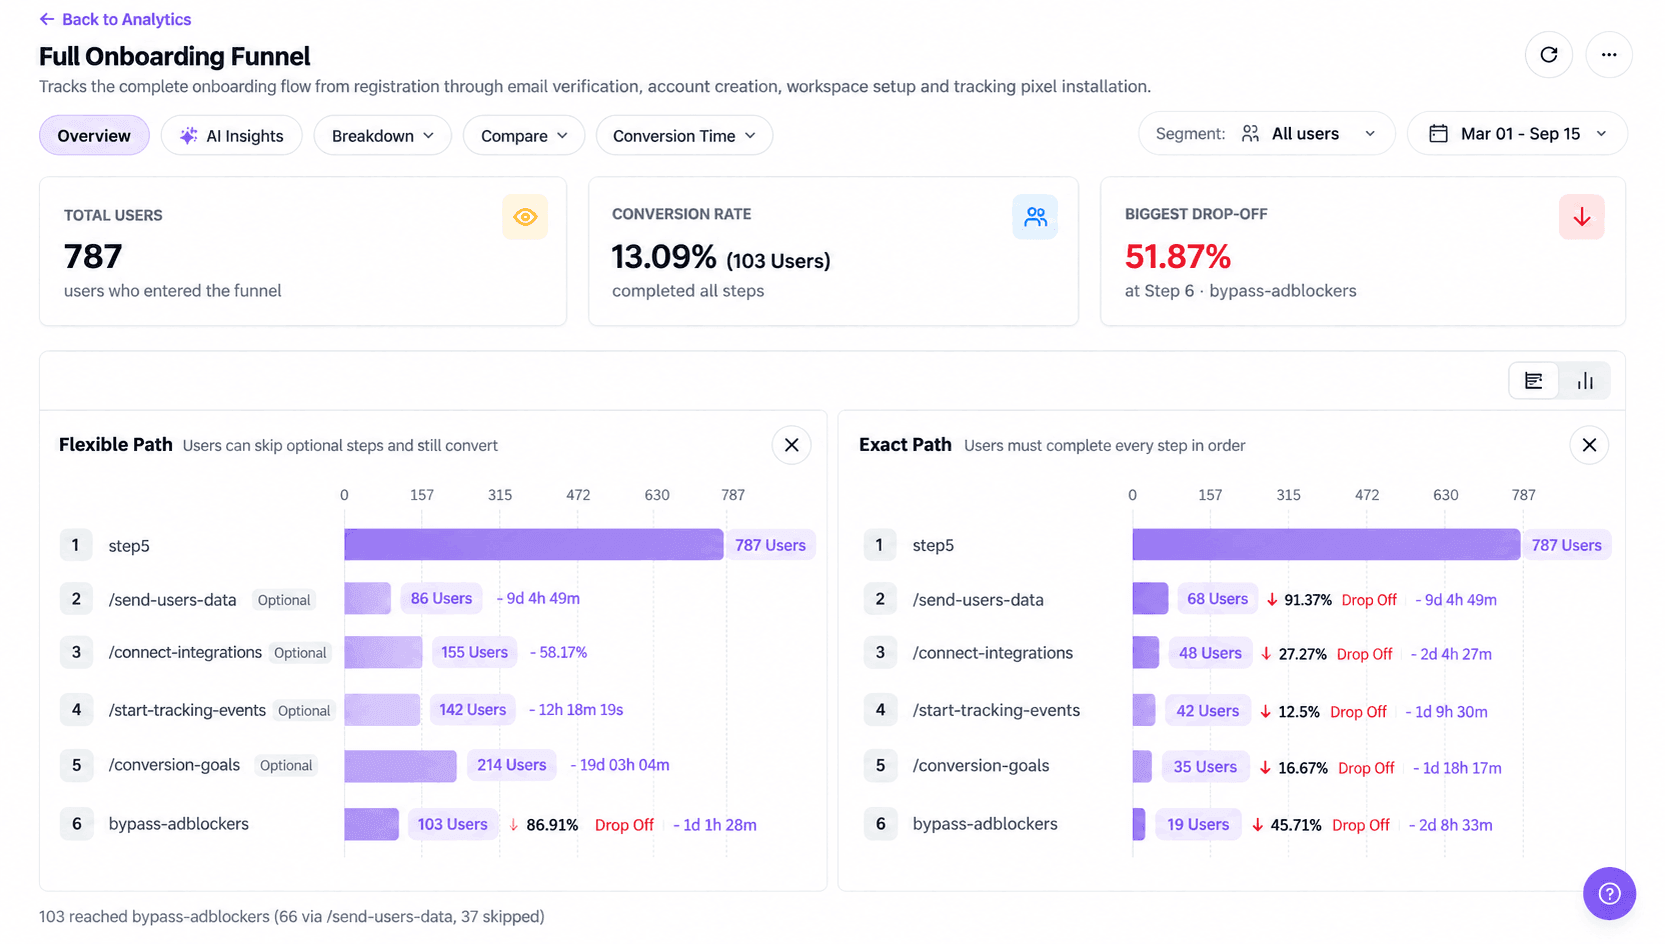Click the Optional tag beside /conversion-goals
Screen dimensions: 1665x944
pyautogui.click(x=286, y=765)
